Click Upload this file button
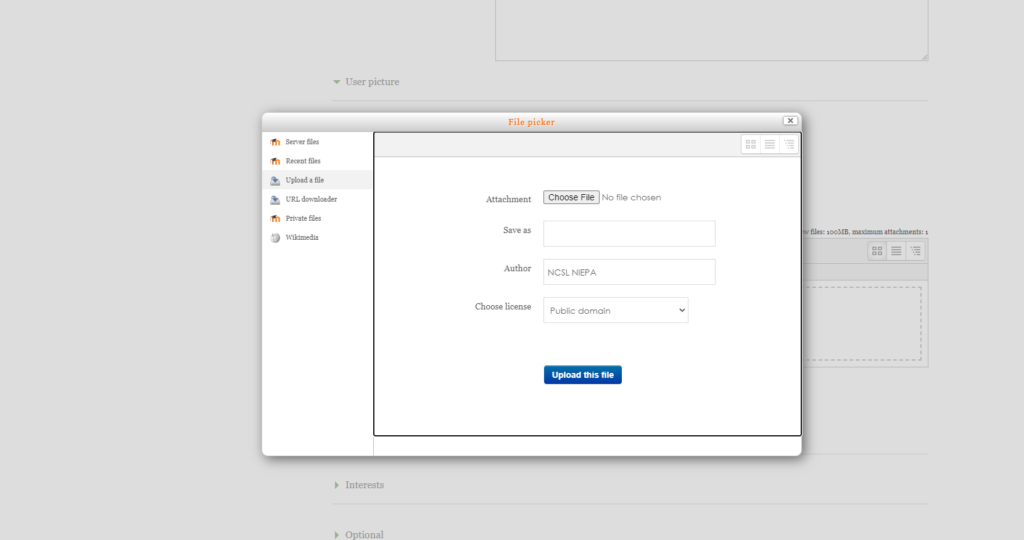This screenshot has width=1024, height=540. (x=583, y=375)
